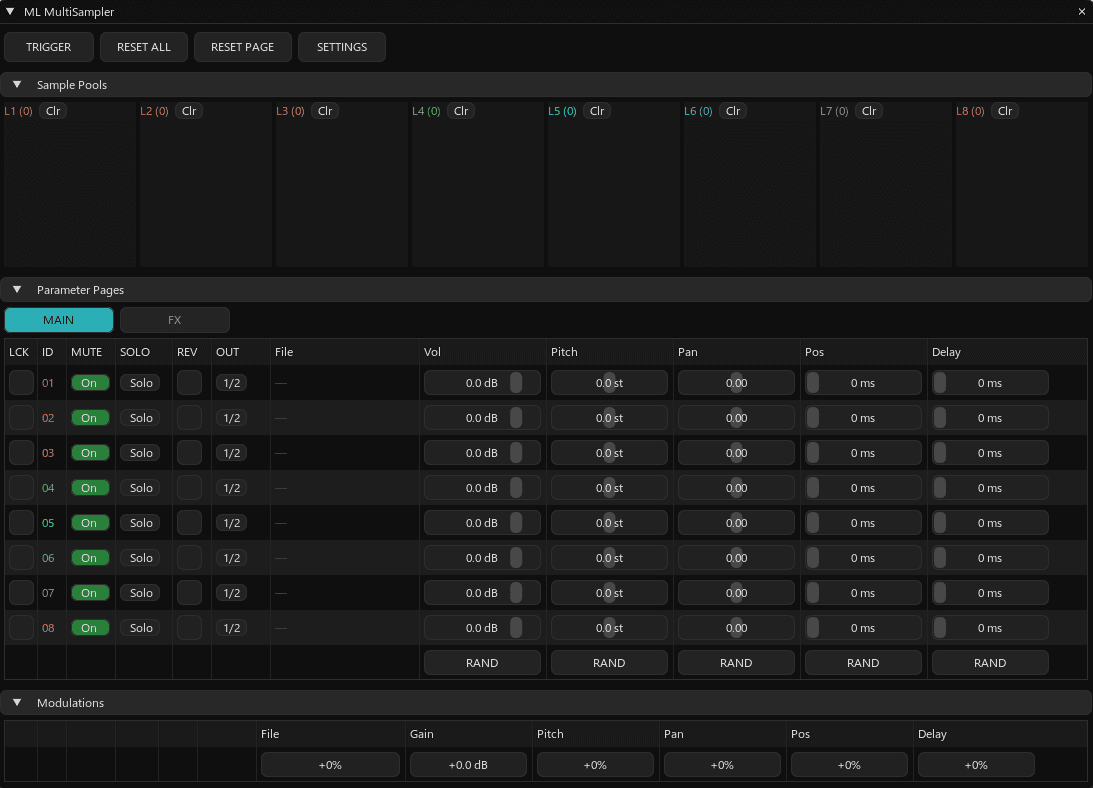Click the SOLO column header

tap(135, 352)
